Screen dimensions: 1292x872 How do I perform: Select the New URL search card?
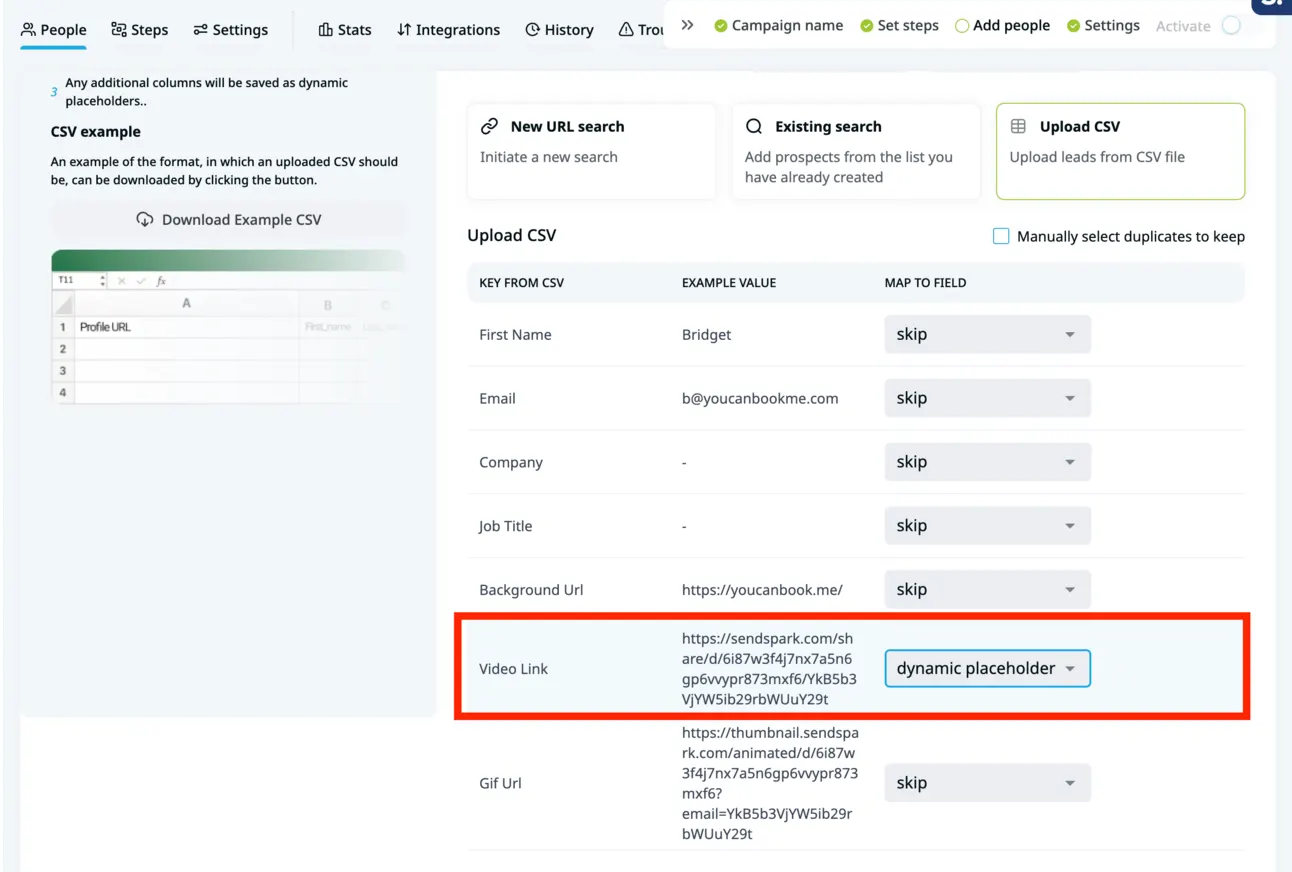click(592, 151)
